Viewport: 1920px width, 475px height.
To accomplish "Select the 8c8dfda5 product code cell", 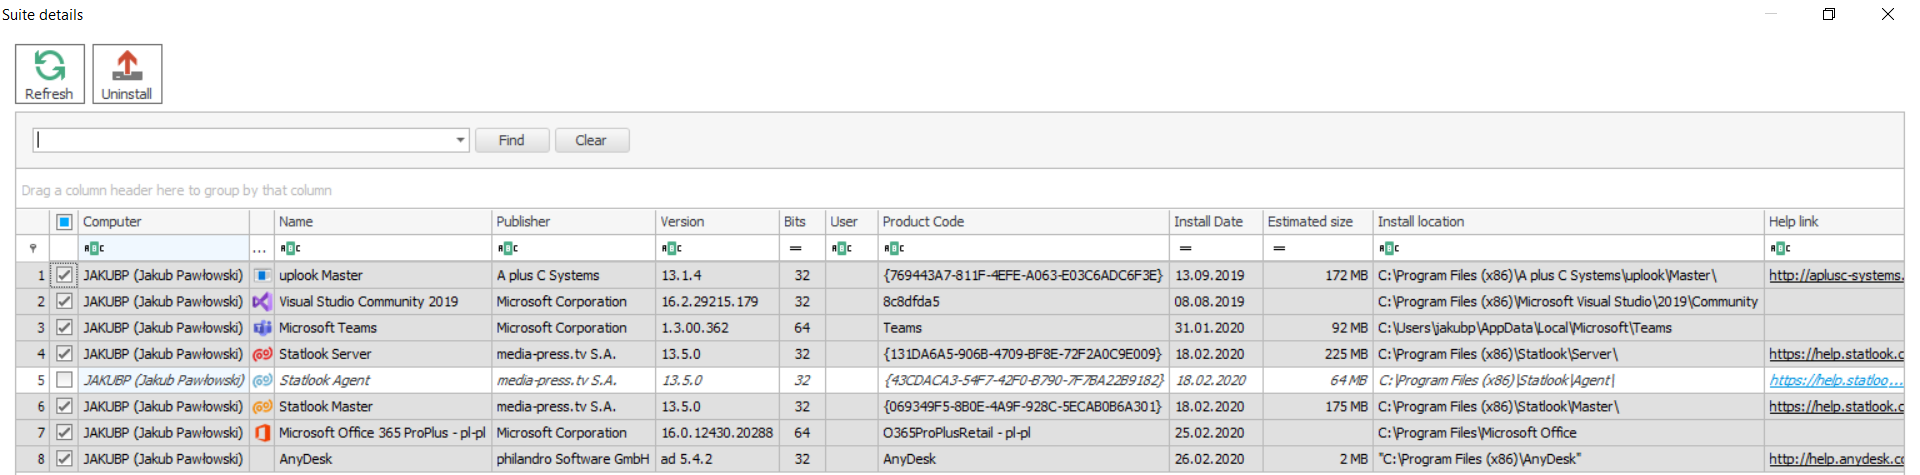I will [x=1024, y=301].
